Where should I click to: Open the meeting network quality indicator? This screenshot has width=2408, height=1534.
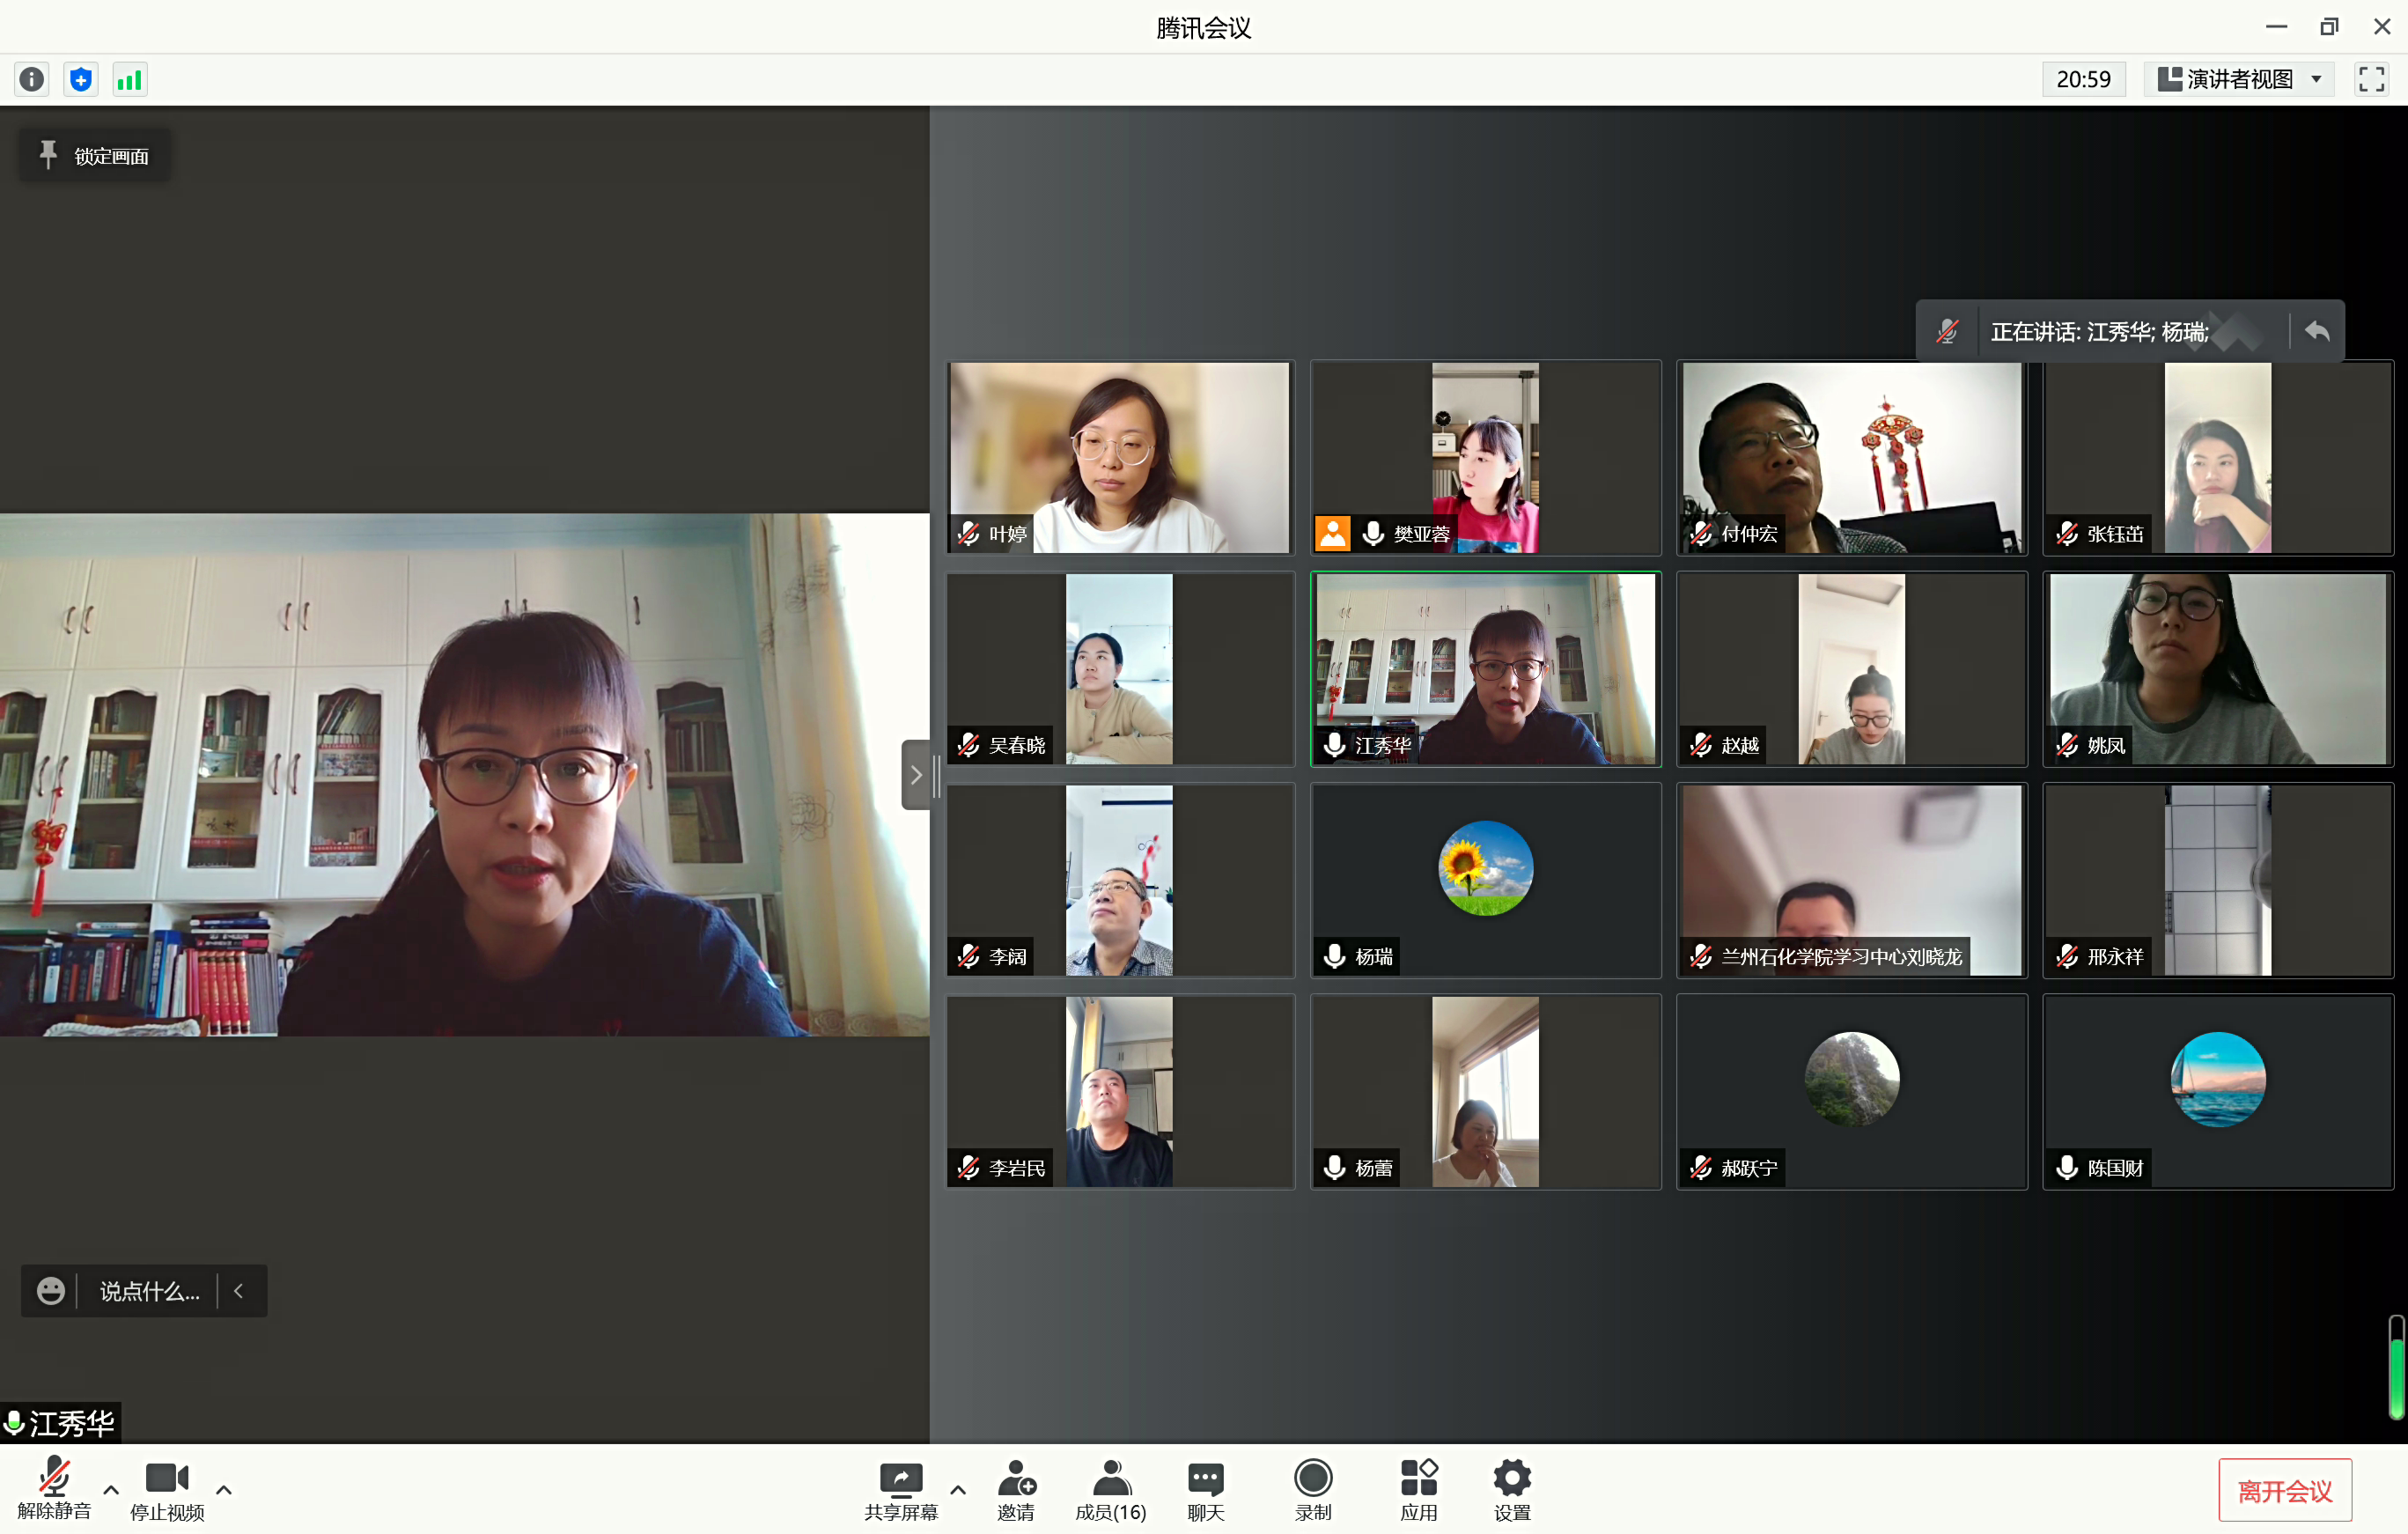pos(130,79)
